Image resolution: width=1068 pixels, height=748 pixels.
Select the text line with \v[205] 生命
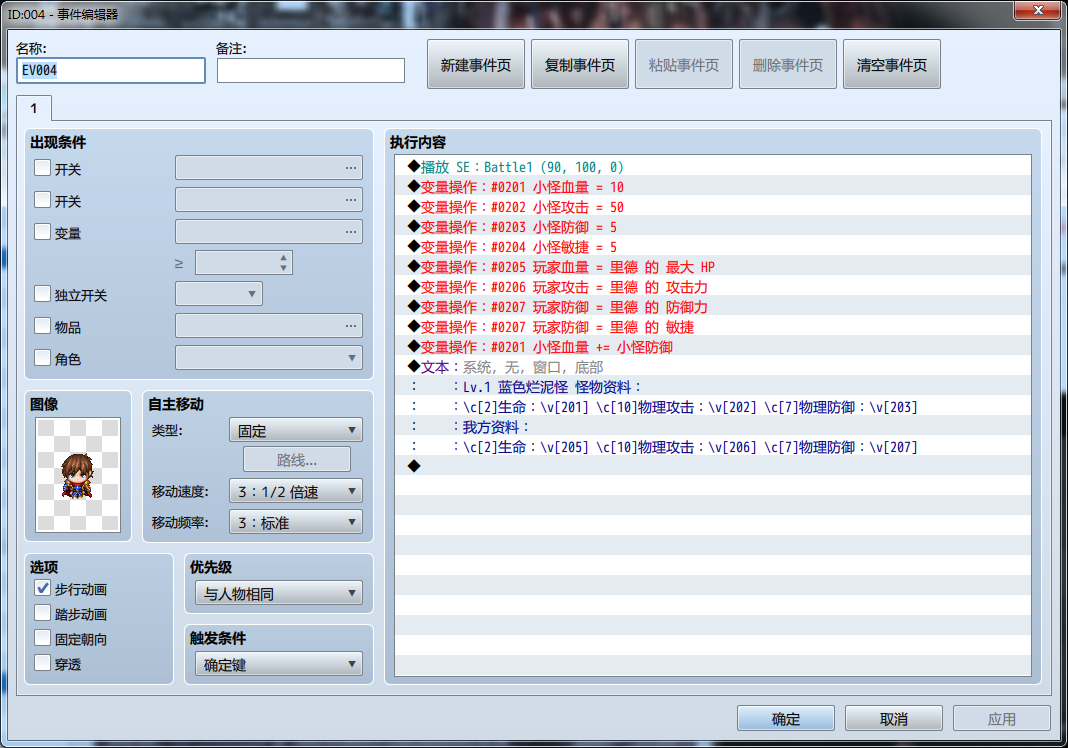(712, 447)
